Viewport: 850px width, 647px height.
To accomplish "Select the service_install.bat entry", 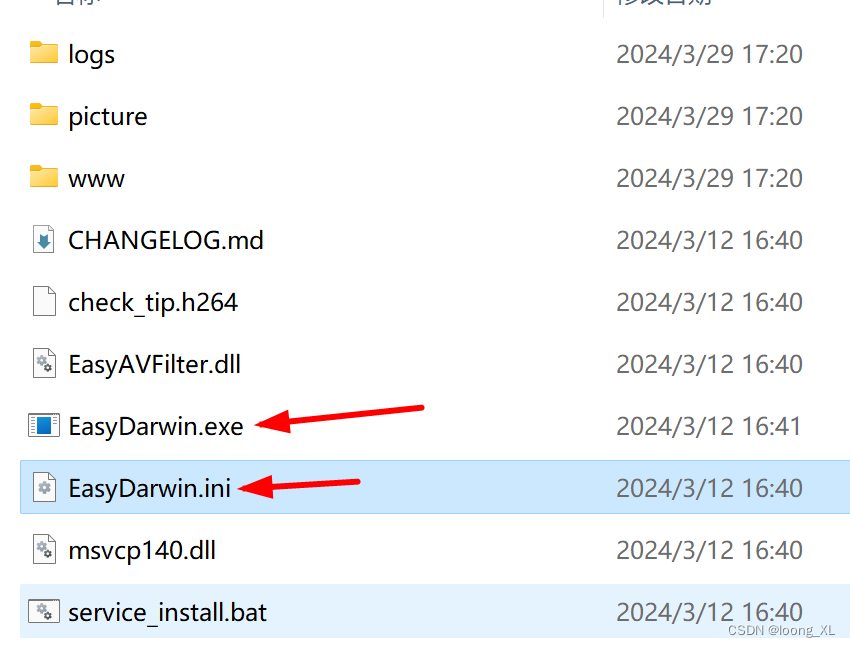I will pos(167,611).
